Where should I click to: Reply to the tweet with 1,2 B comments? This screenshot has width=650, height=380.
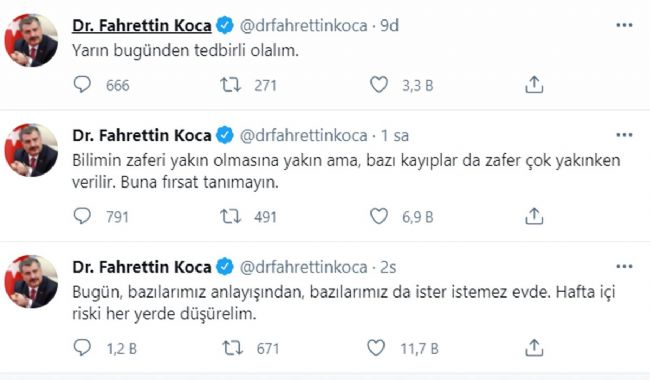coord(82,347)
